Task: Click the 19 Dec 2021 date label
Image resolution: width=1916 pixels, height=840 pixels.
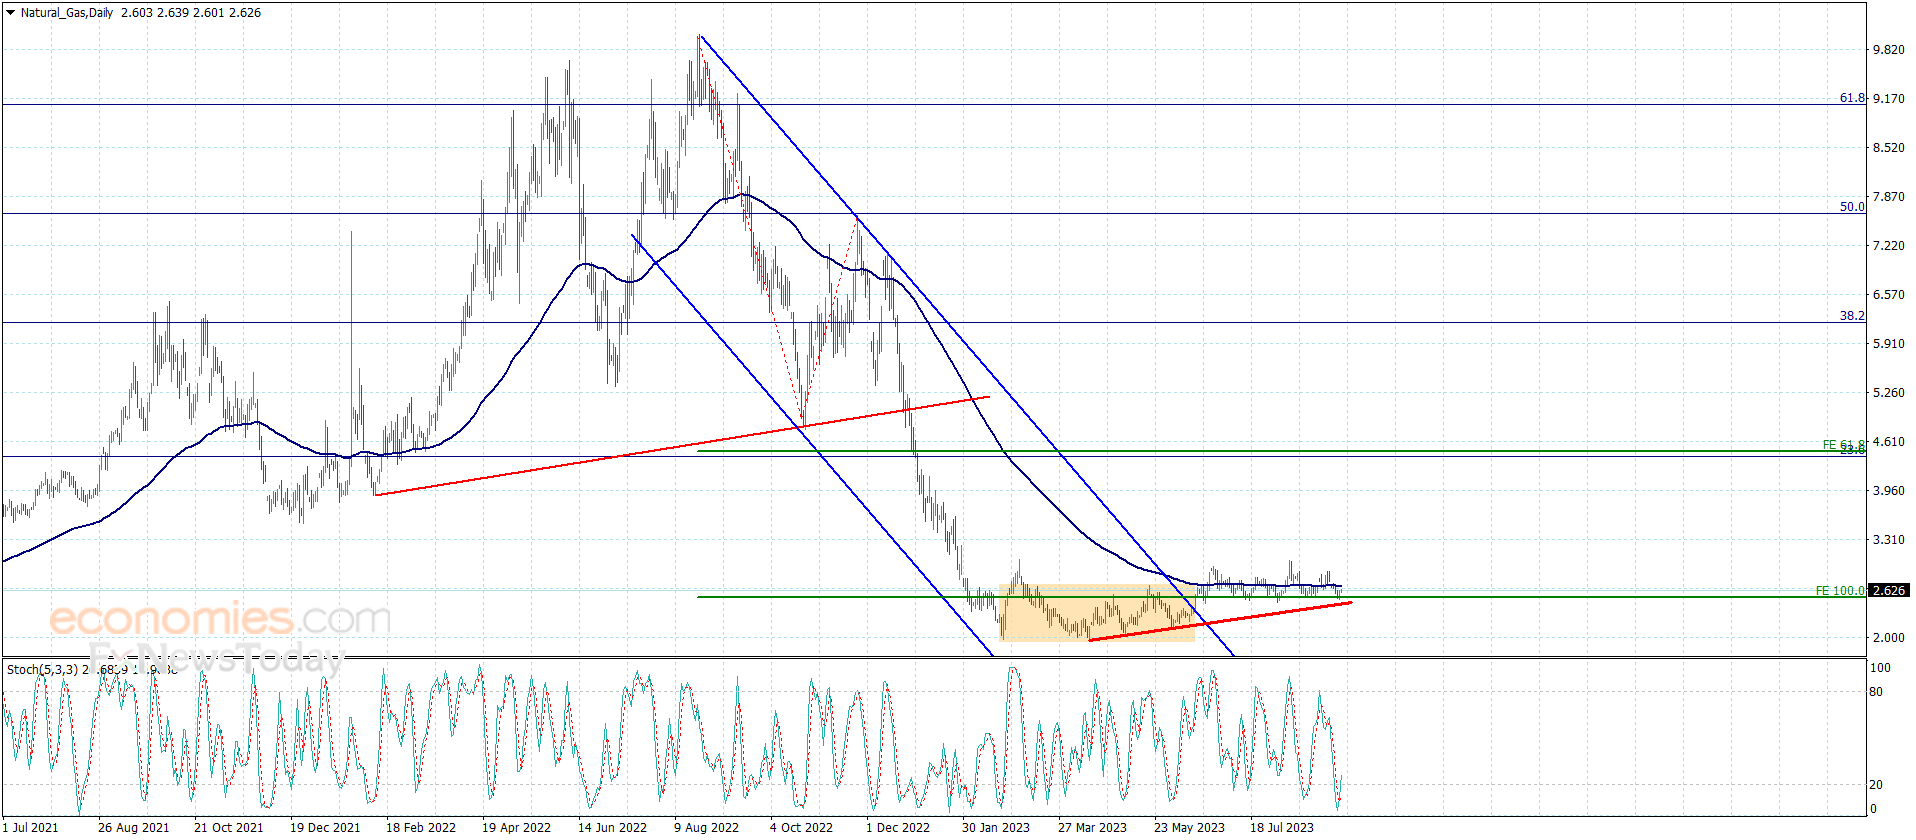Action: pos(325,827)
